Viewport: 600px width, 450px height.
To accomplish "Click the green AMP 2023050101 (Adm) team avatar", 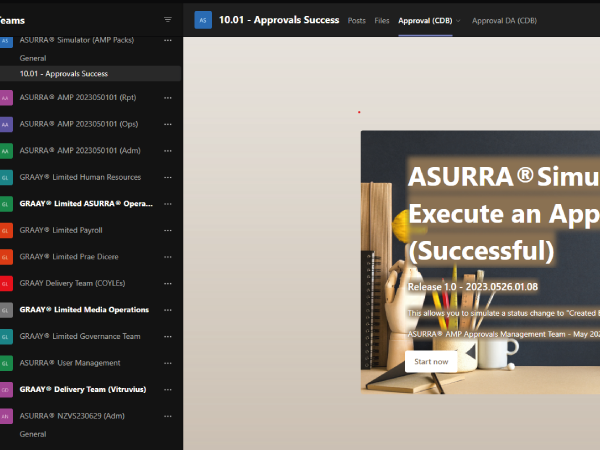I will tap(5, 151).
